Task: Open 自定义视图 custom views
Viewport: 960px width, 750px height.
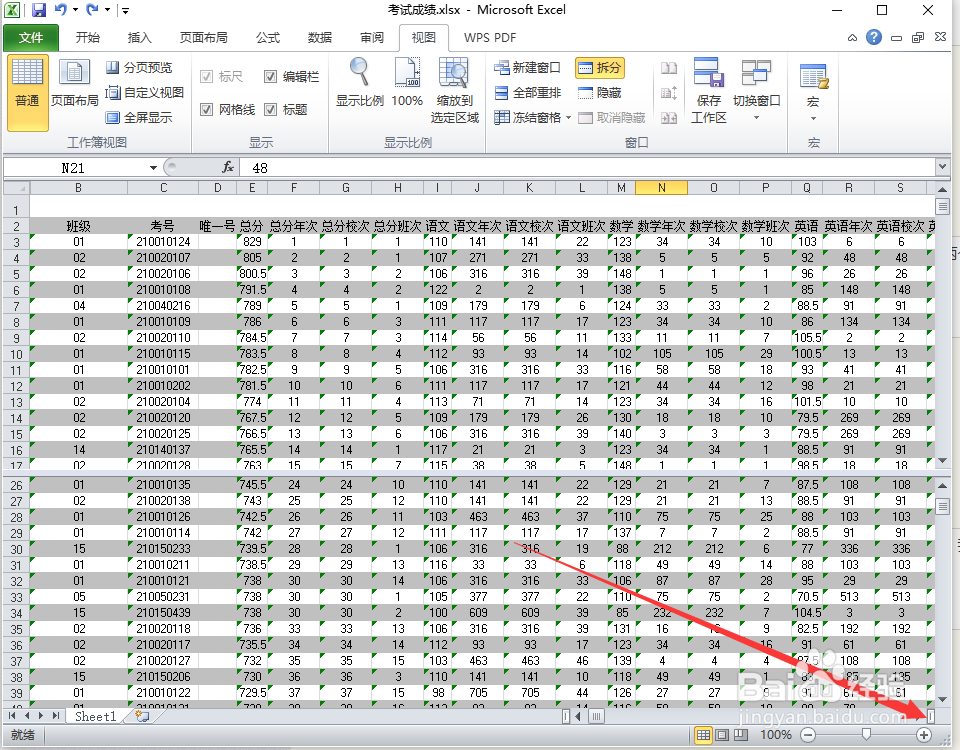Action: click(144, 92)
